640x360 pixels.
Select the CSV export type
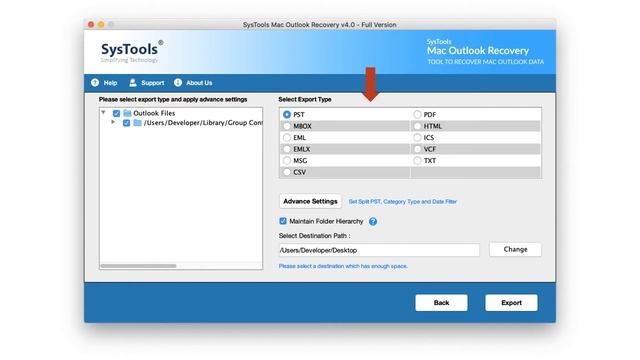[x=287, y=172]
